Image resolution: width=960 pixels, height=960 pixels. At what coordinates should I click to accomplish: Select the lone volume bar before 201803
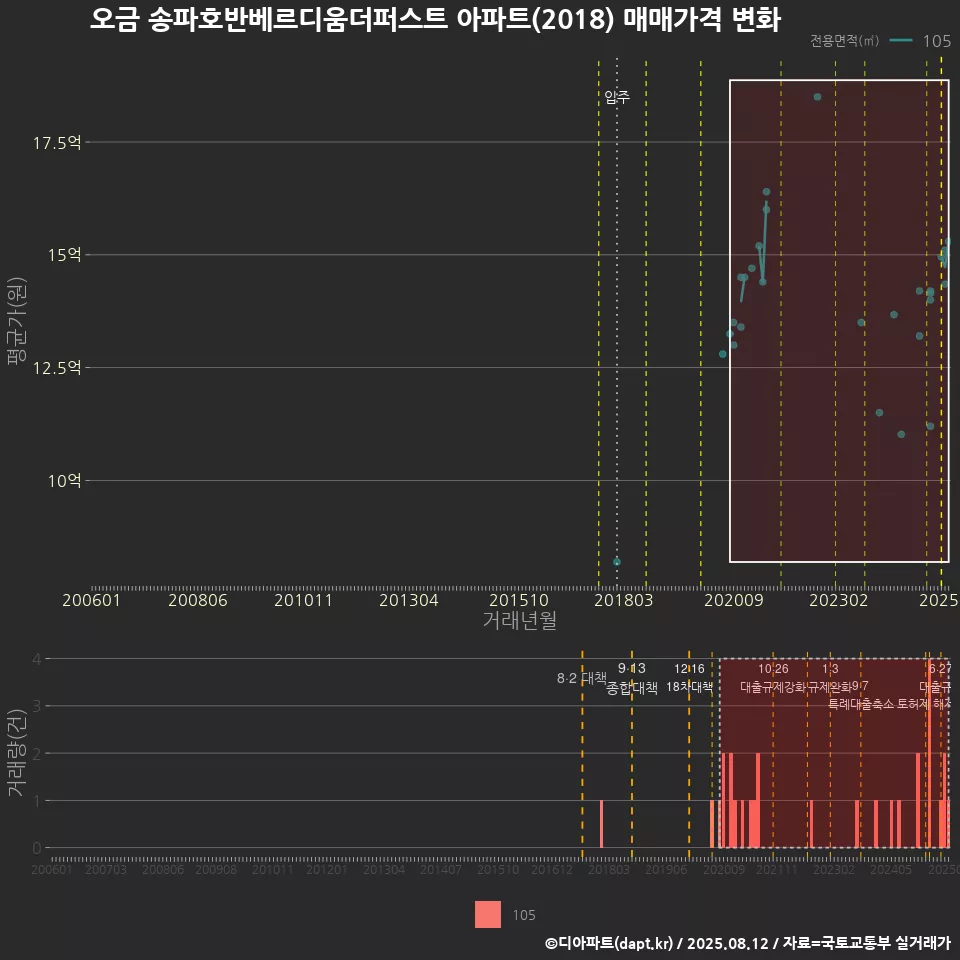pyautogui.click(x=601, y=824)
